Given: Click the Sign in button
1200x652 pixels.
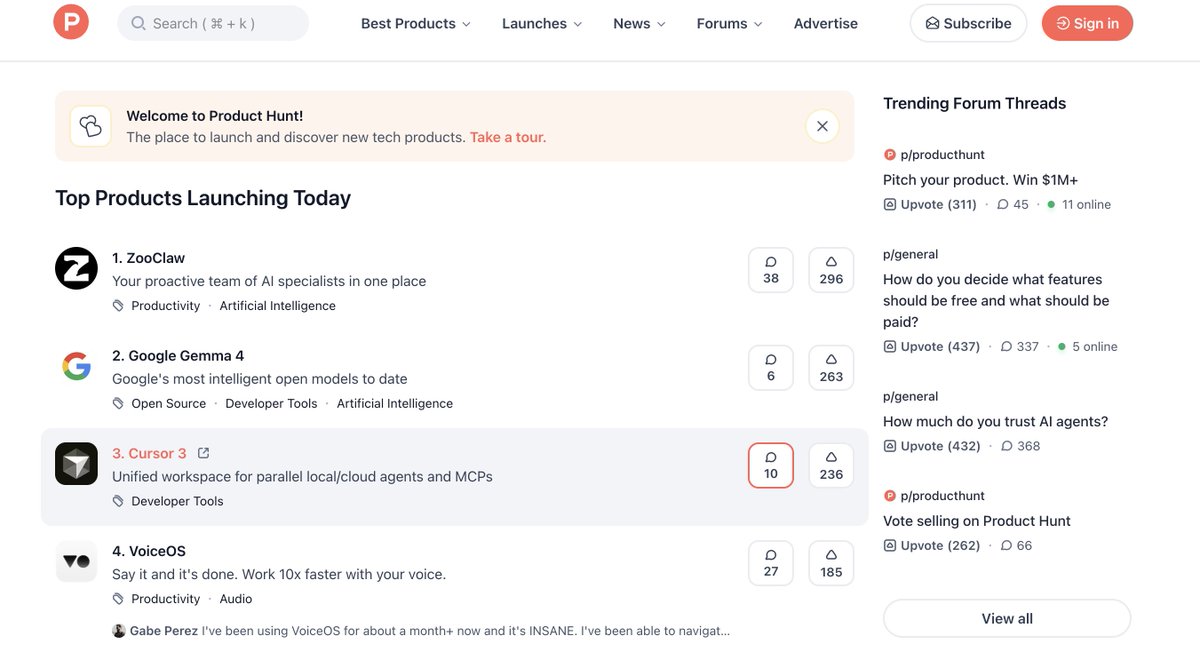Looking at the screenshot, I should [x=1087, y=23].
